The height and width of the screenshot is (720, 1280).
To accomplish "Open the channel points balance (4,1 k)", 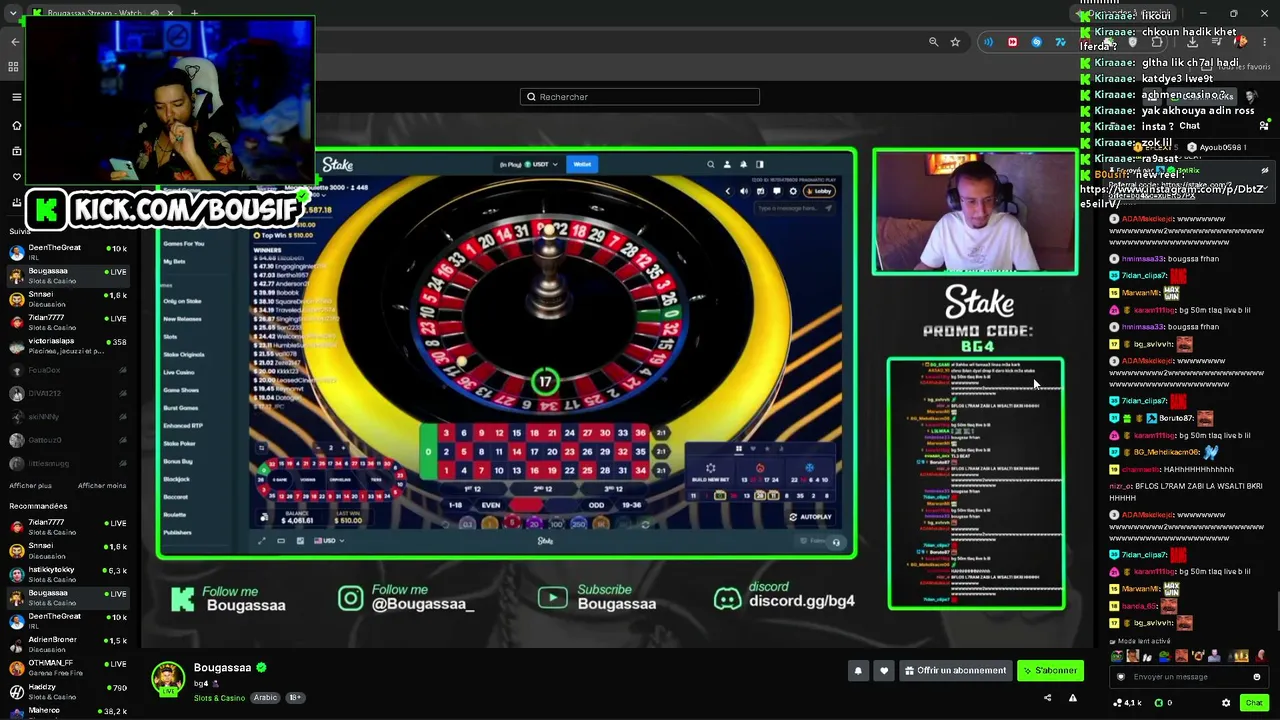I will pos(1128,703).
